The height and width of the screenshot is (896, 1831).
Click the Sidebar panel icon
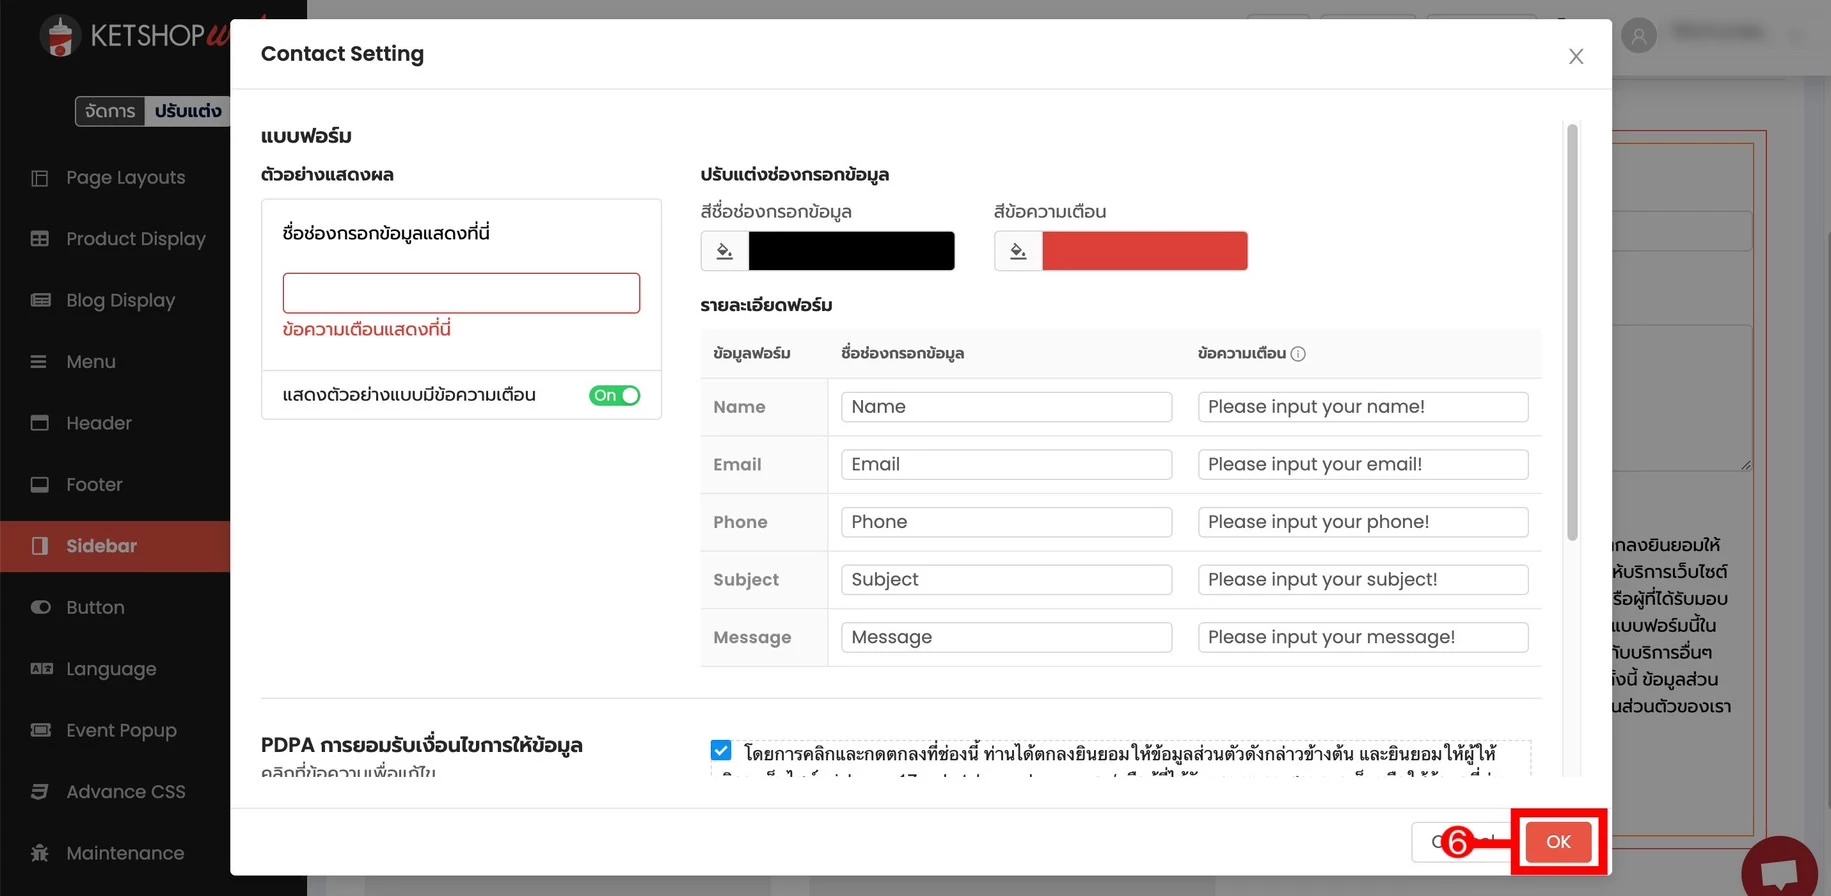(40, 546)
